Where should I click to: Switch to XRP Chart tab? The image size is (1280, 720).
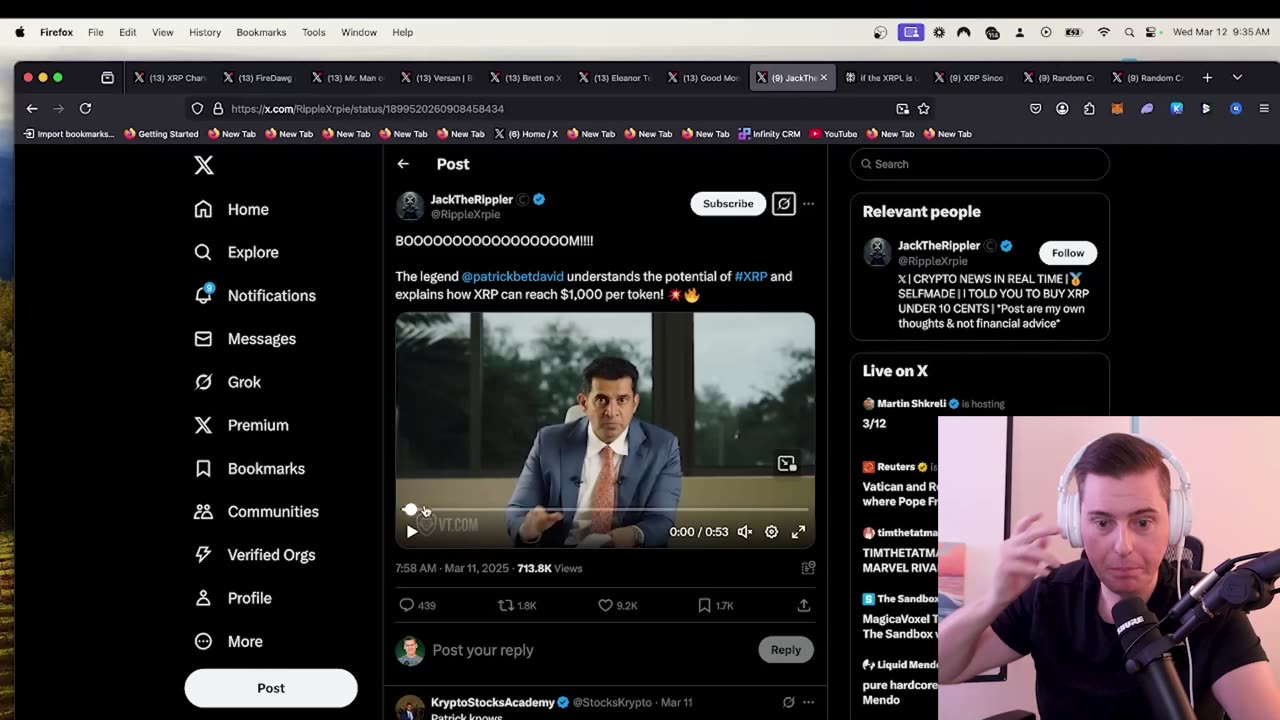click(170, 77)
